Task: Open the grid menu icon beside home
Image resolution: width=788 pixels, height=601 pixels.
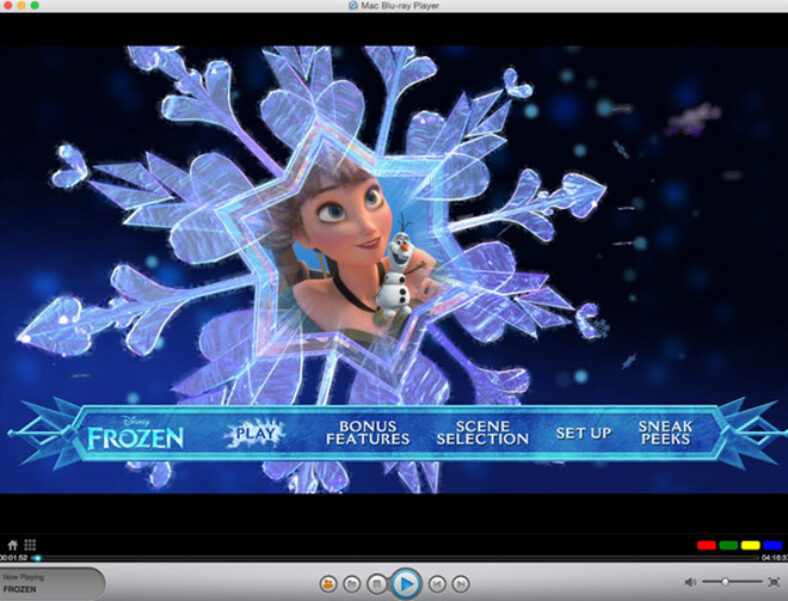Action: pos(30,545)
